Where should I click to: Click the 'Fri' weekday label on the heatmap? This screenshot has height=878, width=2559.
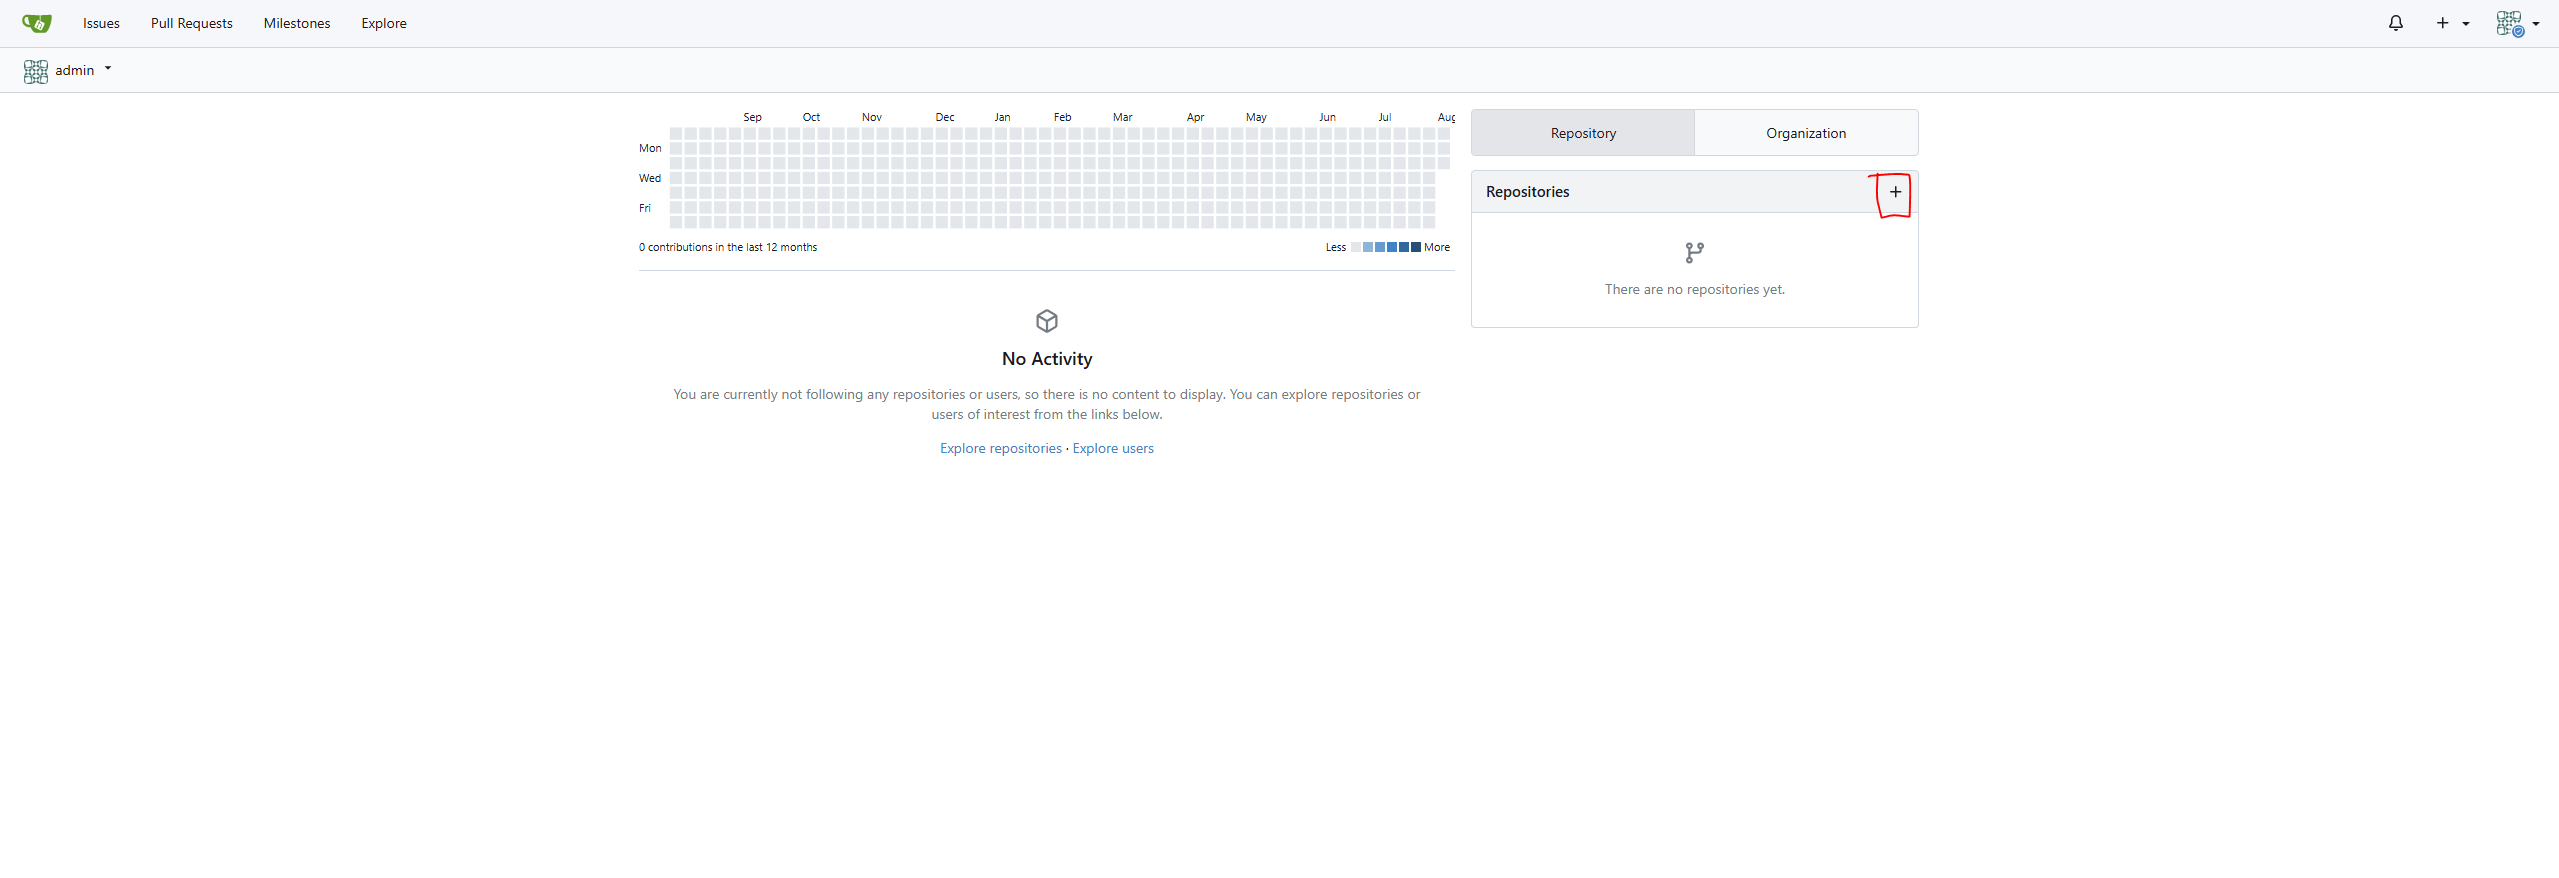(x=645, y=208)
